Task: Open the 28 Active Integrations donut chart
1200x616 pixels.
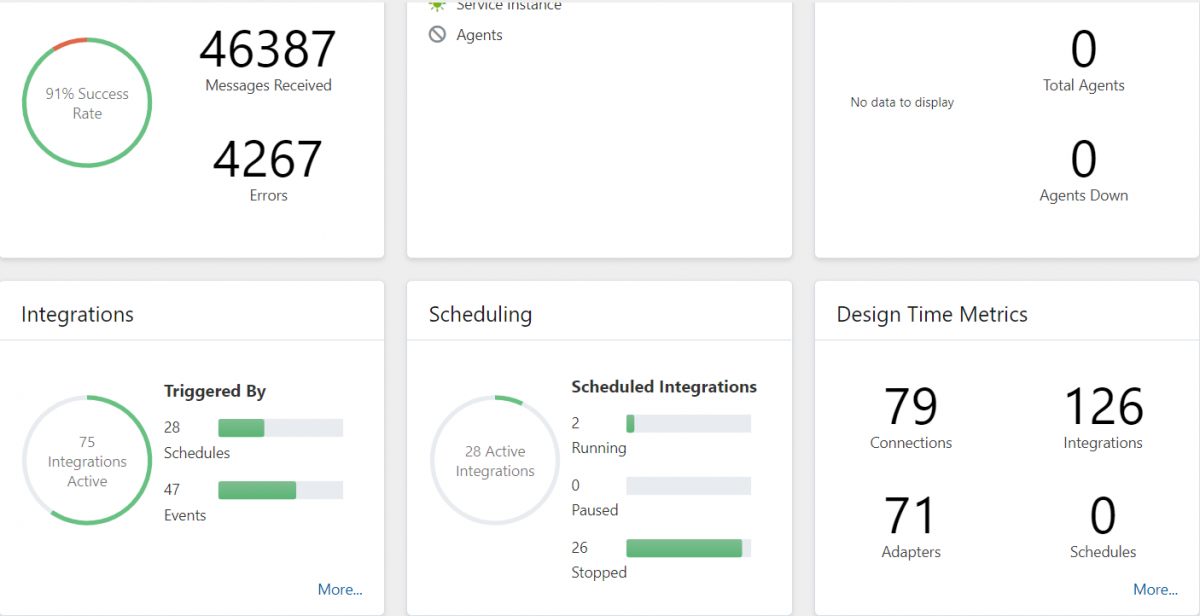Action: pos(494,460)
